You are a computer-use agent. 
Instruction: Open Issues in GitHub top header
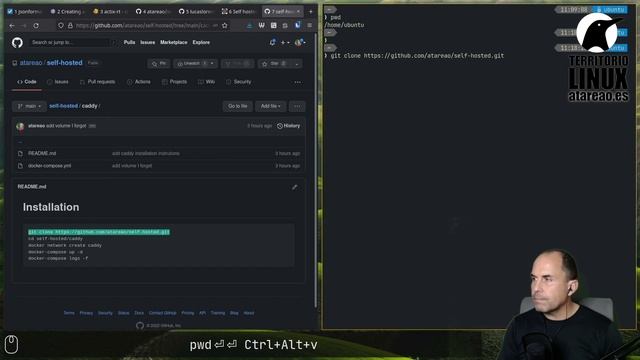tap(147, 42)
